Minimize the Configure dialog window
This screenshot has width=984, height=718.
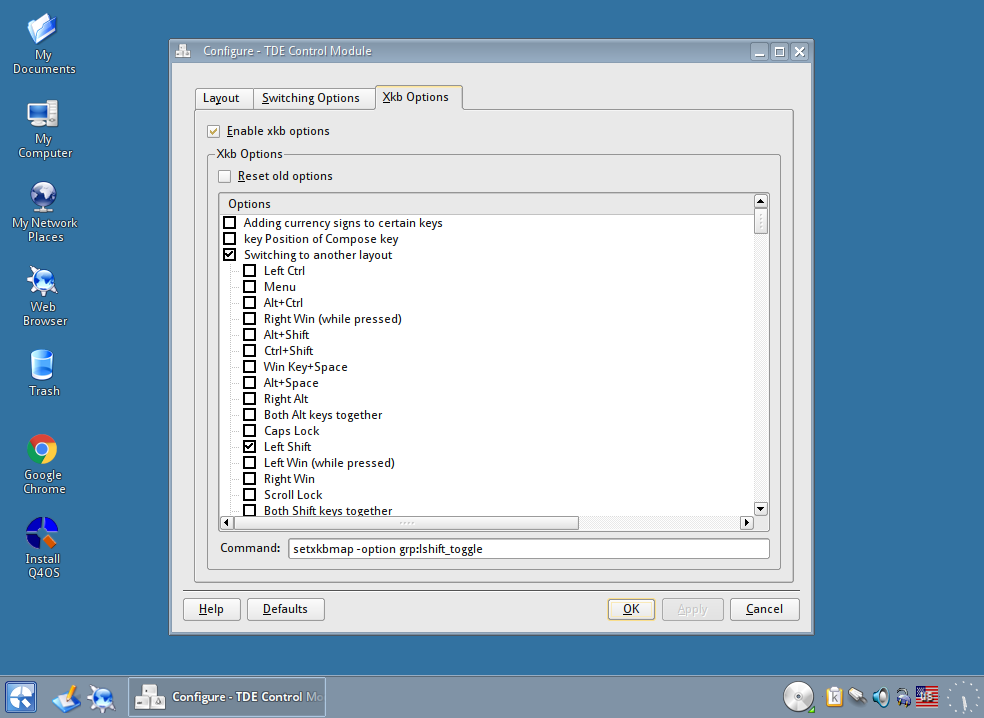[x=759, y=51]
